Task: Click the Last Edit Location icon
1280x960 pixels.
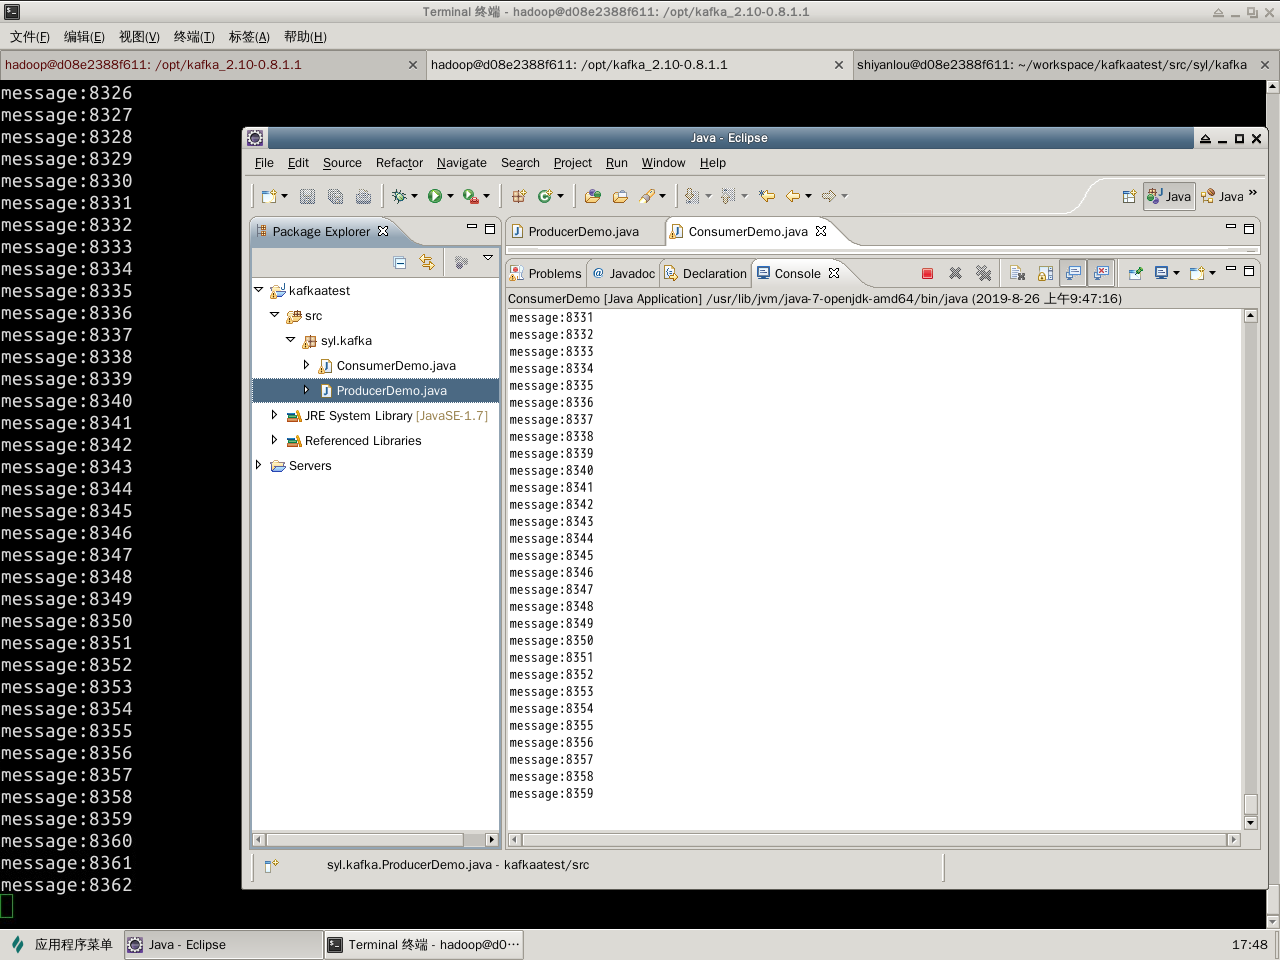Action: click(x=767, y=196)
